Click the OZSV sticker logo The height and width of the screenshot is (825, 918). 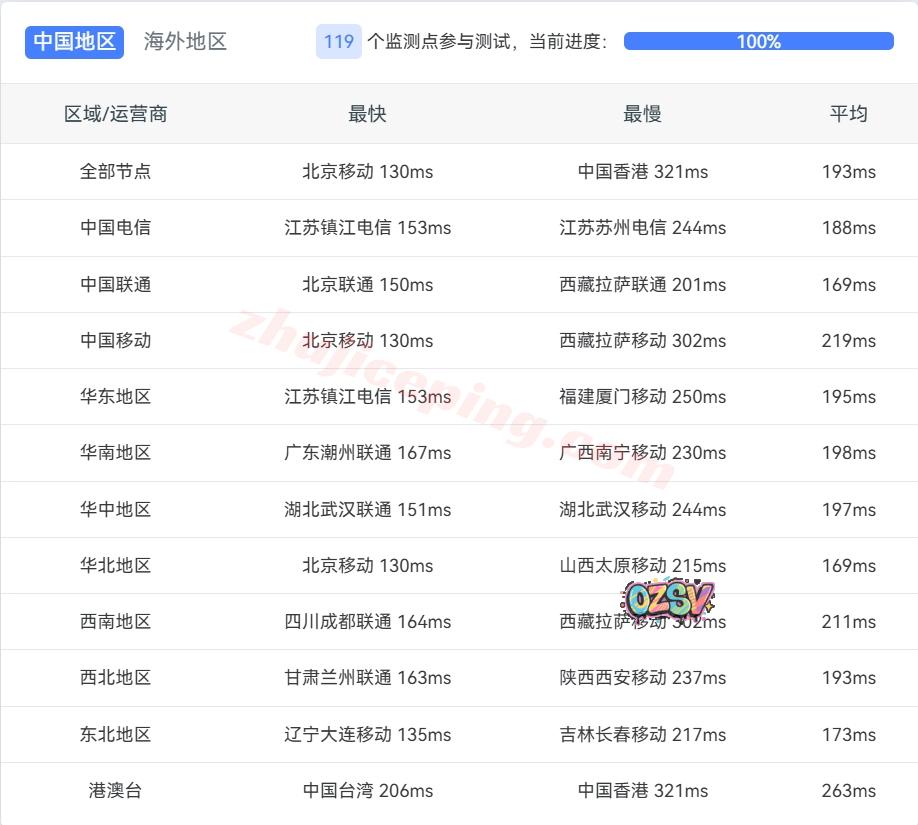click(x=668, y=599)
